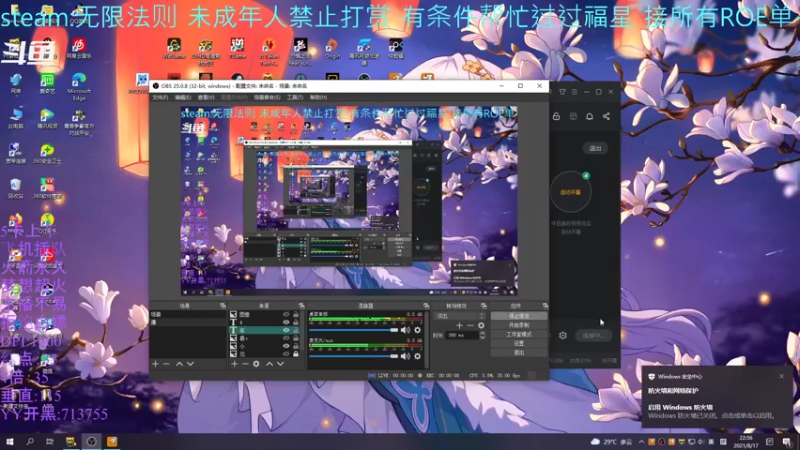Click 自动开播 circular button
The image size is (800, 450).
(x=570, y=192)
